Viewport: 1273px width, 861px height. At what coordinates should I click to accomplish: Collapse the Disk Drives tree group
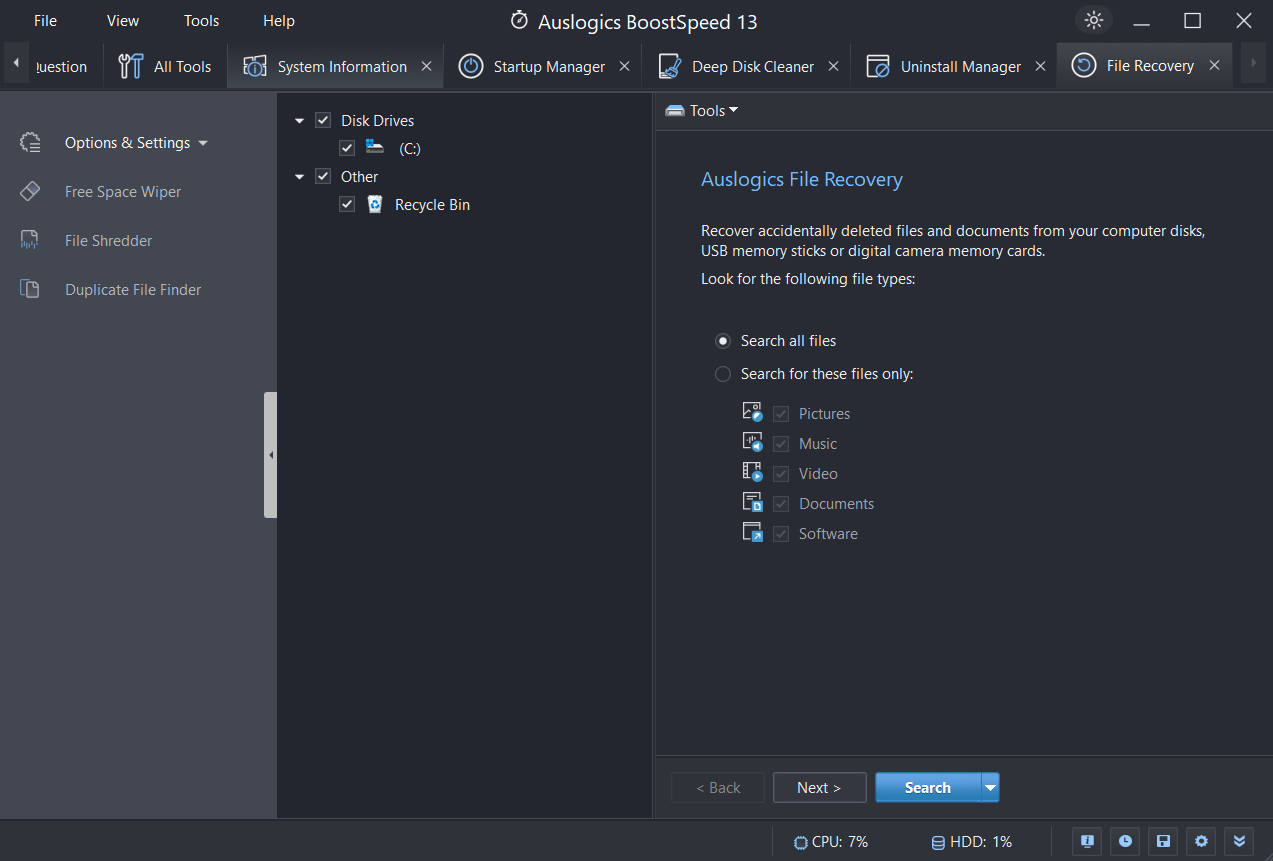(299, 121)
